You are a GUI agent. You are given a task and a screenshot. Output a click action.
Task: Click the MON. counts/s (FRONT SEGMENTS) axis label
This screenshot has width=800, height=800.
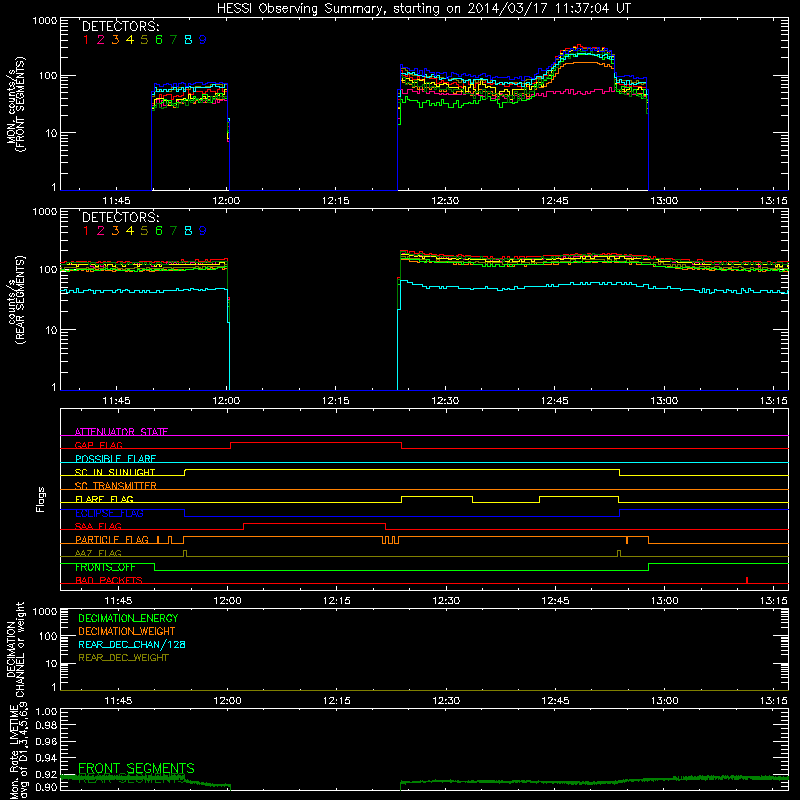point(16,104)
